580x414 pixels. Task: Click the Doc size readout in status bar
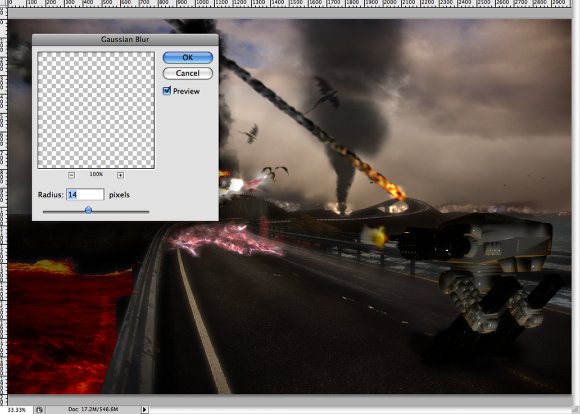click(x=93, y=409)
